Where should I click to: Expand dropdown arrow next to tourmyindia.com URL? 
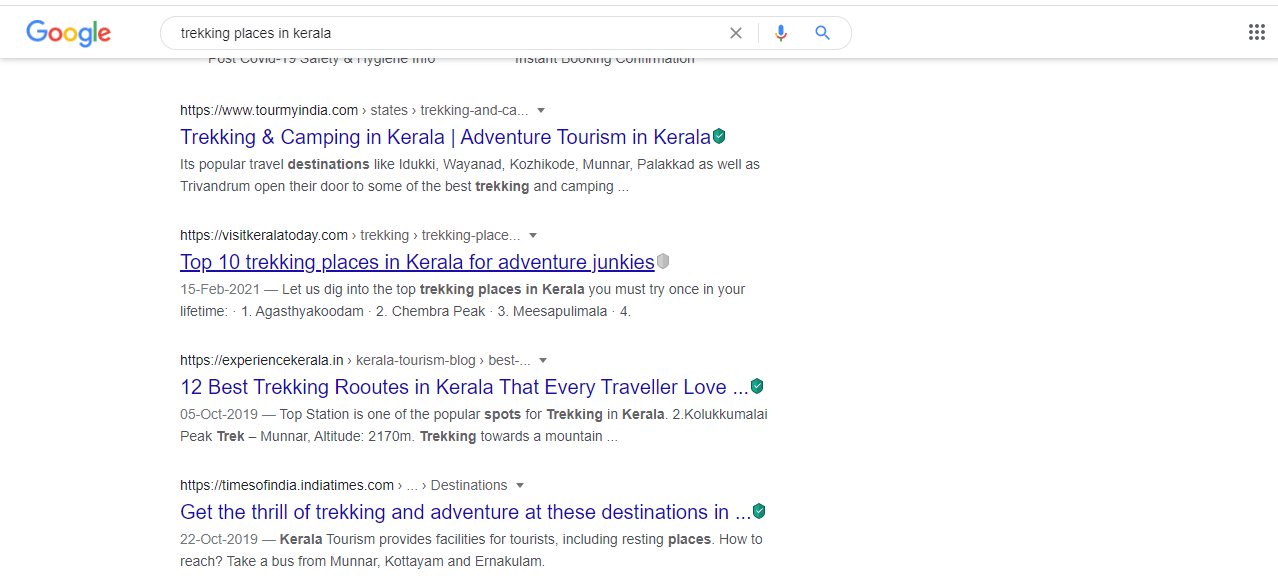[x=541, y=110]
